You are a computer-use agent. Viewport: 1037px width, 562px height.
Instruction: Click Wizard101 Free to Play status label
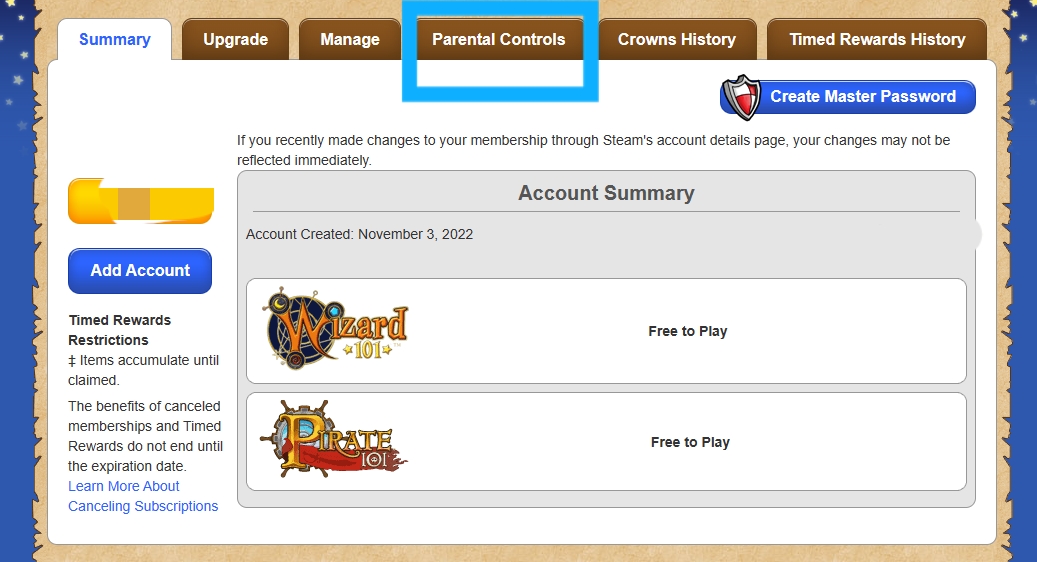click(688, 331)
